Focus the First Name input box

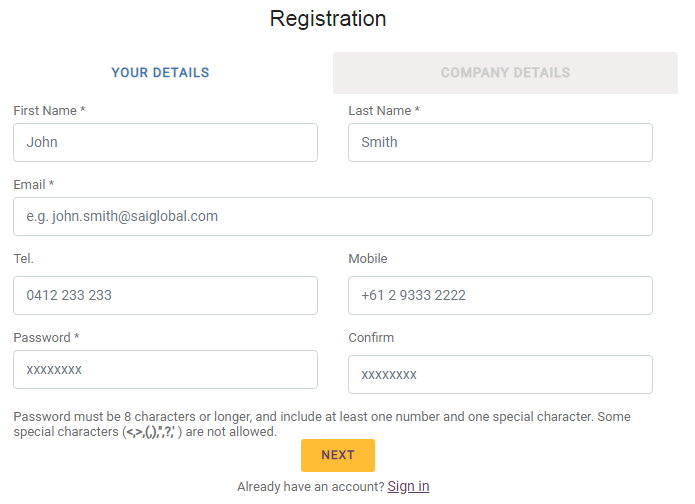pyautogui.click(x=165, y=143)
